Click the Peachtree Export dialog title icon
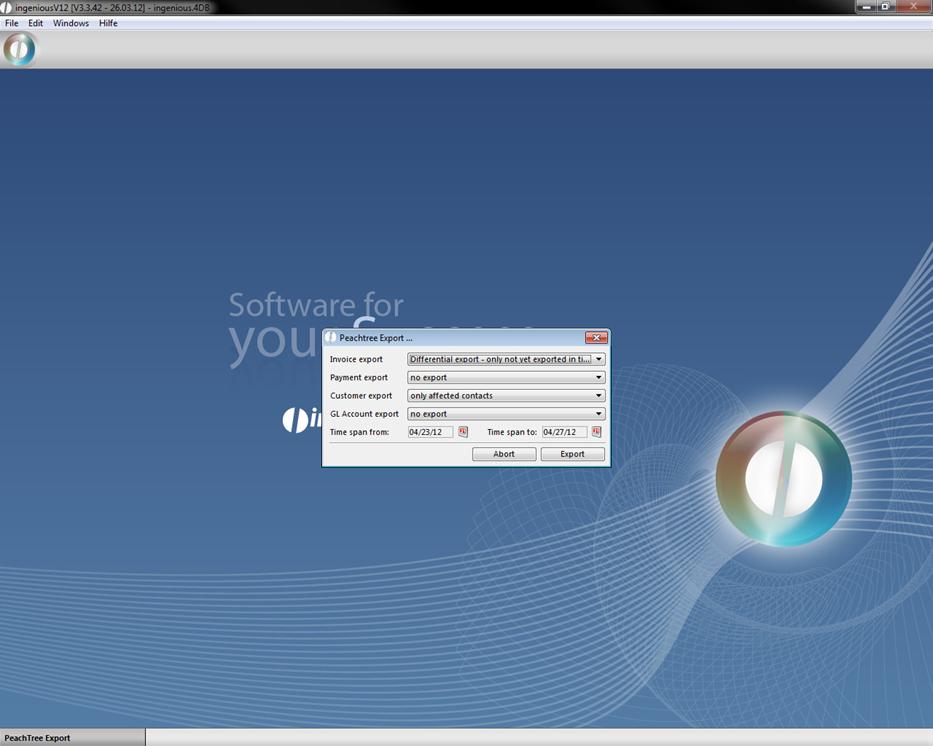The image size is (933, 746). (331, 338)
